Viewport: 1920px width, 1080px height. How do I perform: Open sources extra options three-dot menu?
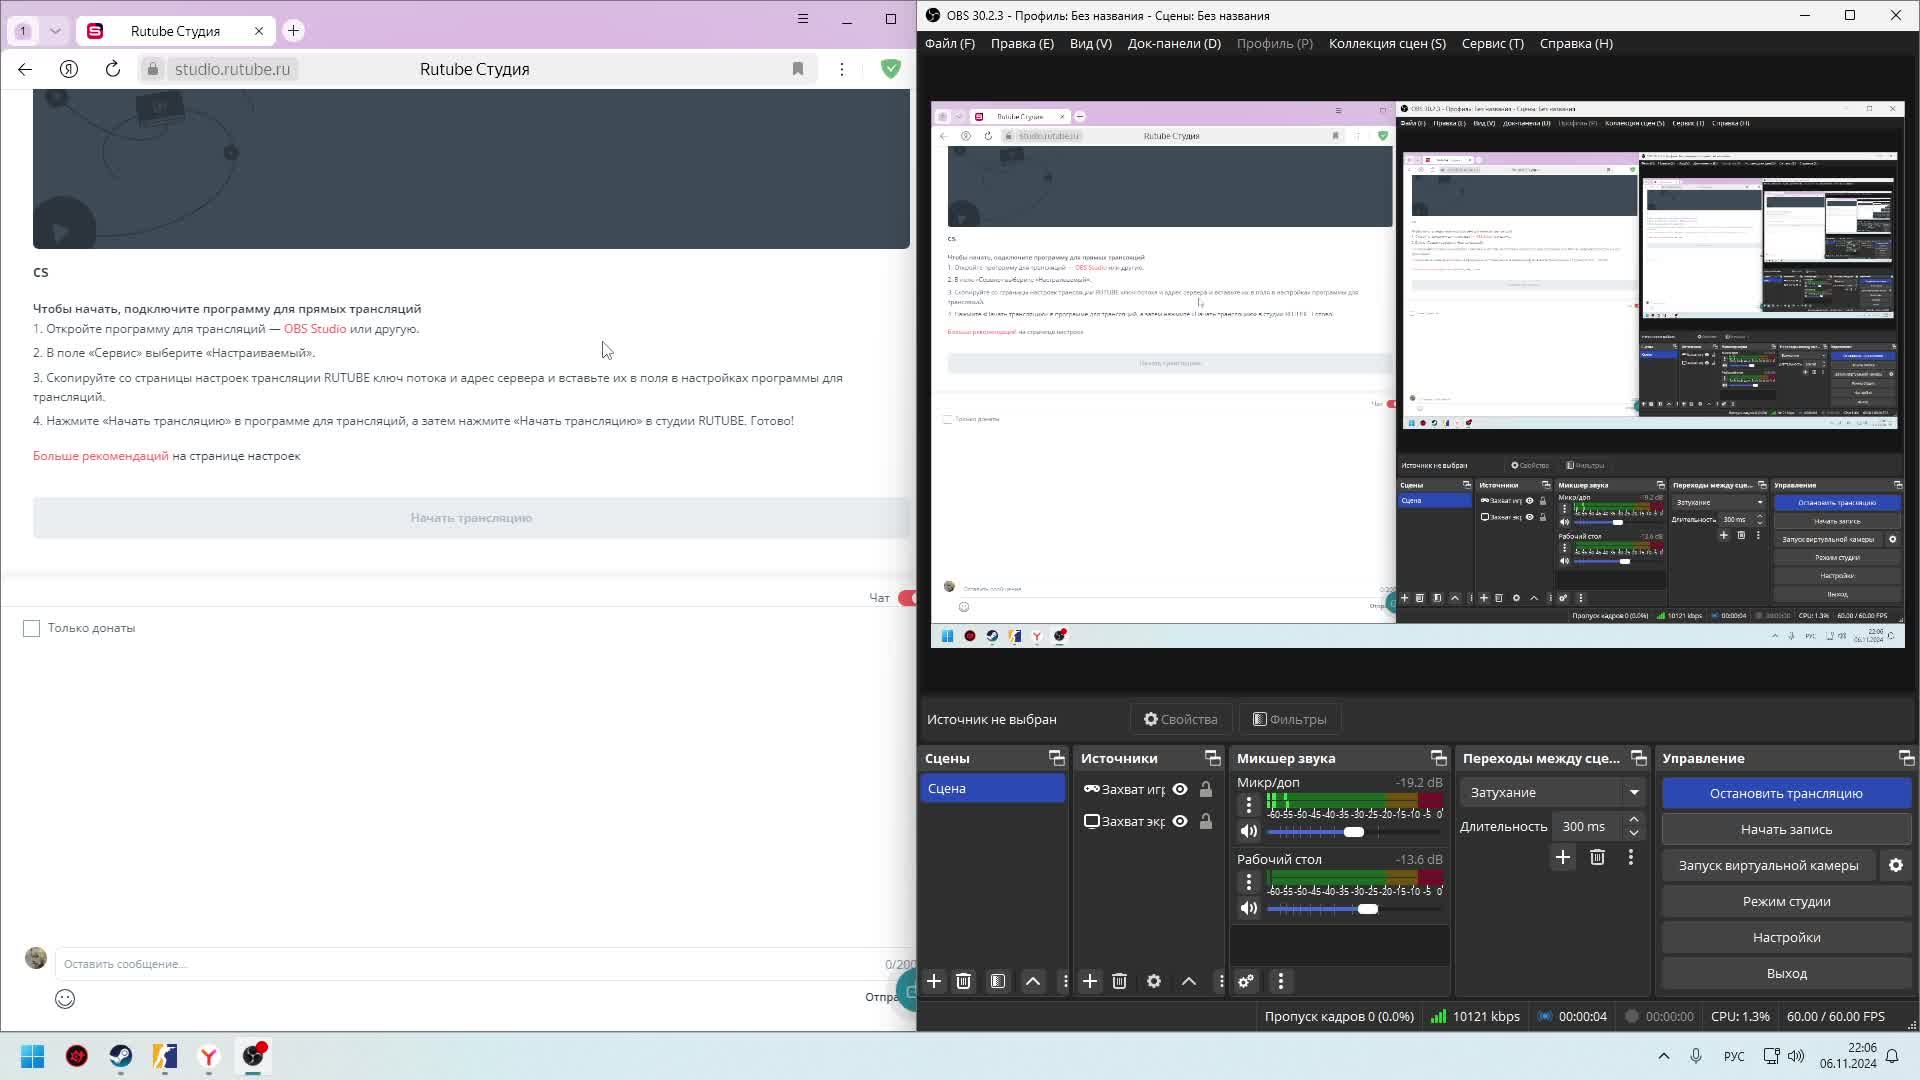click(x=1220, y=981)
